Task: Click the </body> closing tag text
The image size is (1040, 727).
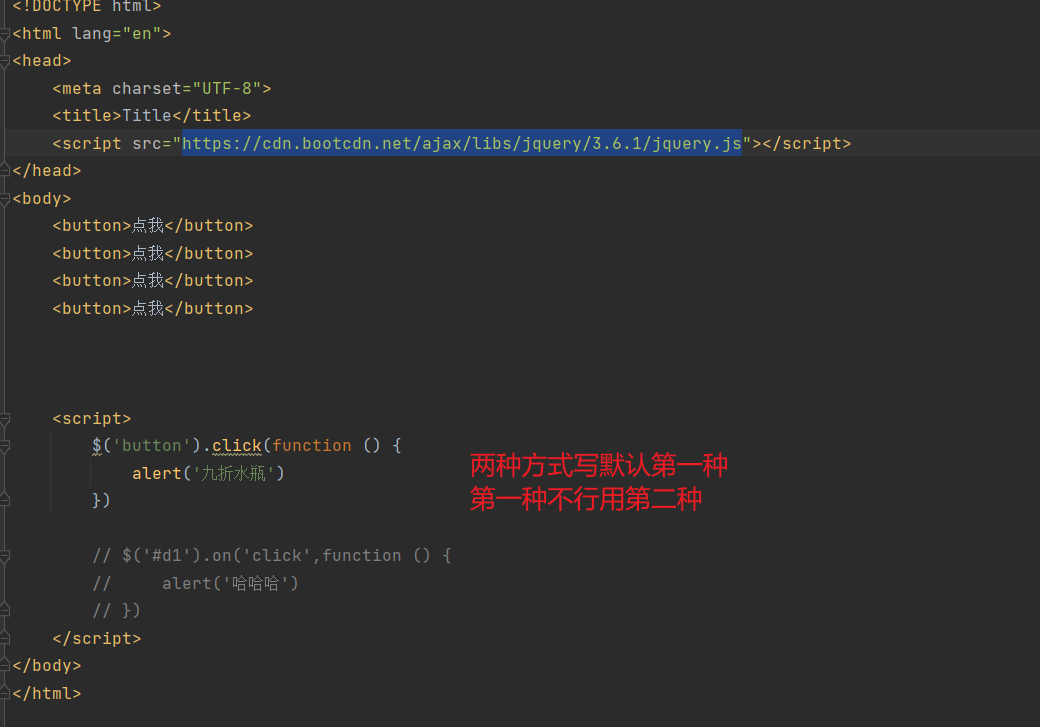Action: tap(46, 666)
